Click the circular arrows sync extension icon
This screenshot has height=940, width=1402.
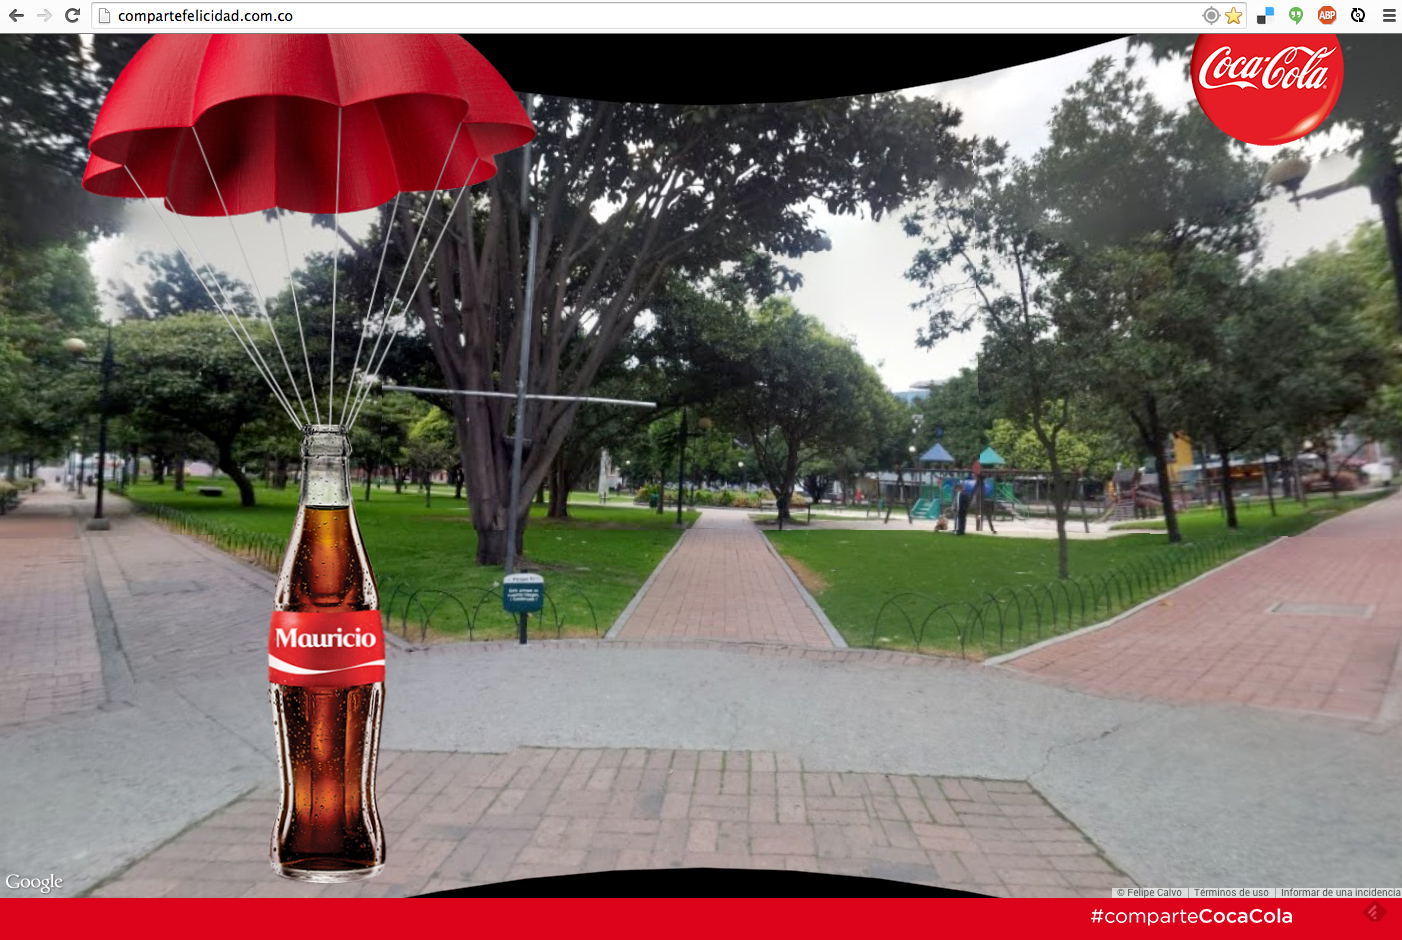click(1358, 15)
